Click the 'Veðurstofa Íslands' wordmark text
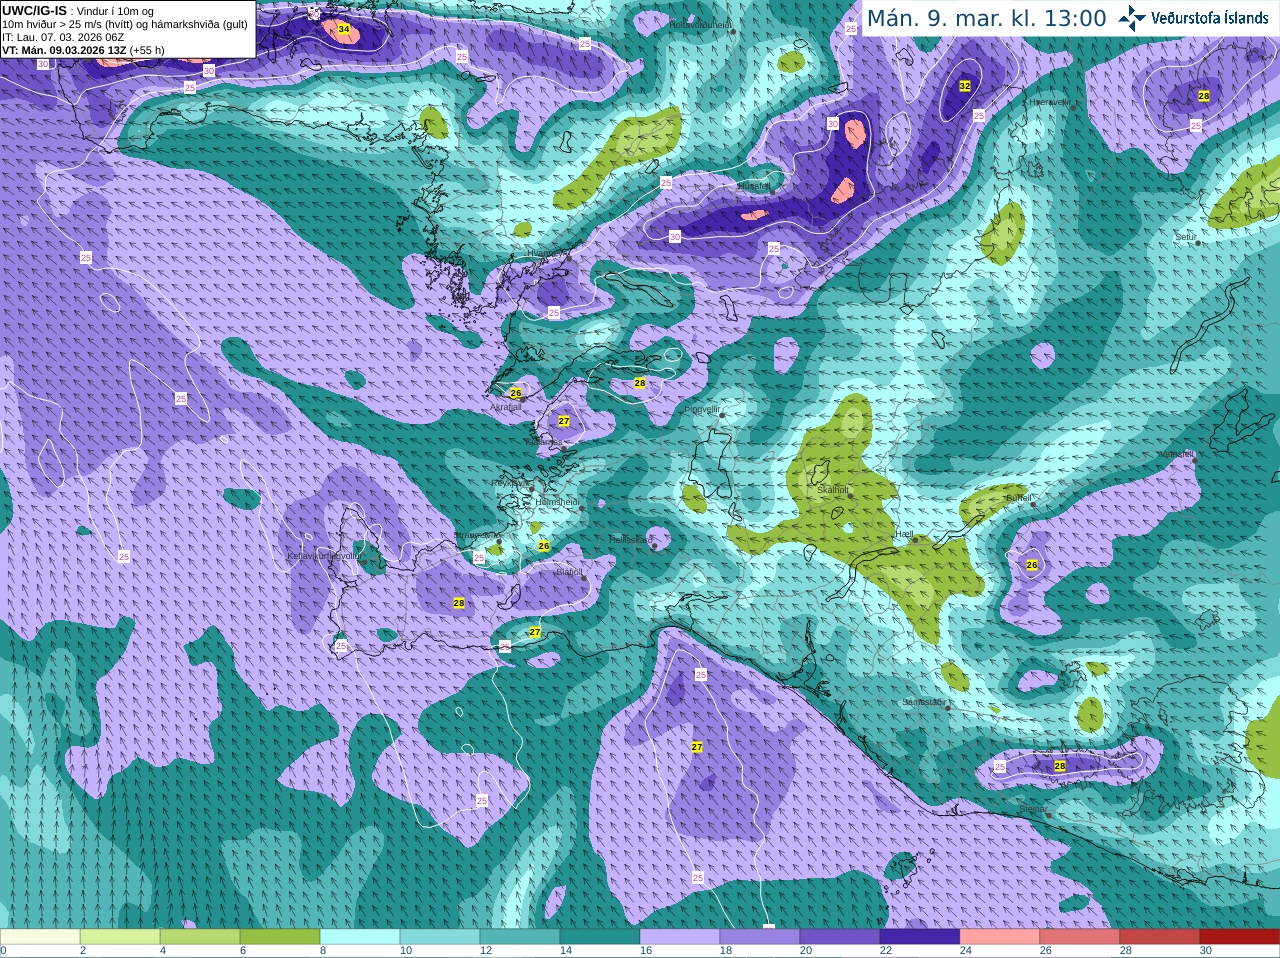 1210,18
